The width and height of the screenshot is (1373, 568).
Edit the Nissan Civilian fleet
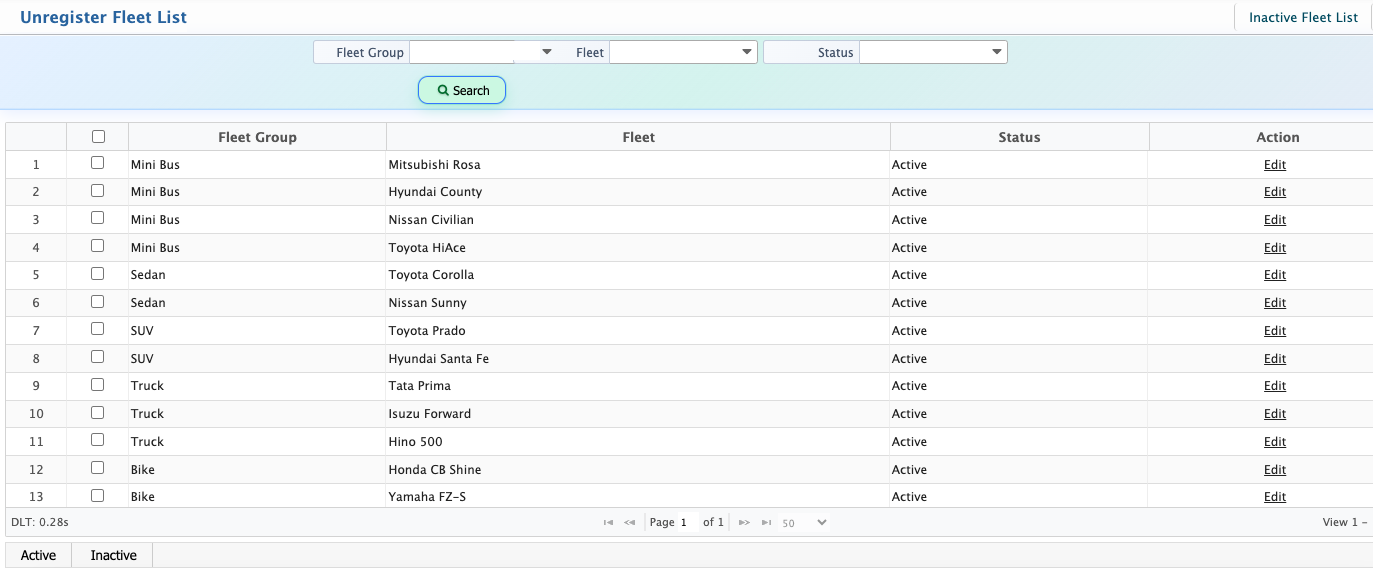tap(1275, 220)
